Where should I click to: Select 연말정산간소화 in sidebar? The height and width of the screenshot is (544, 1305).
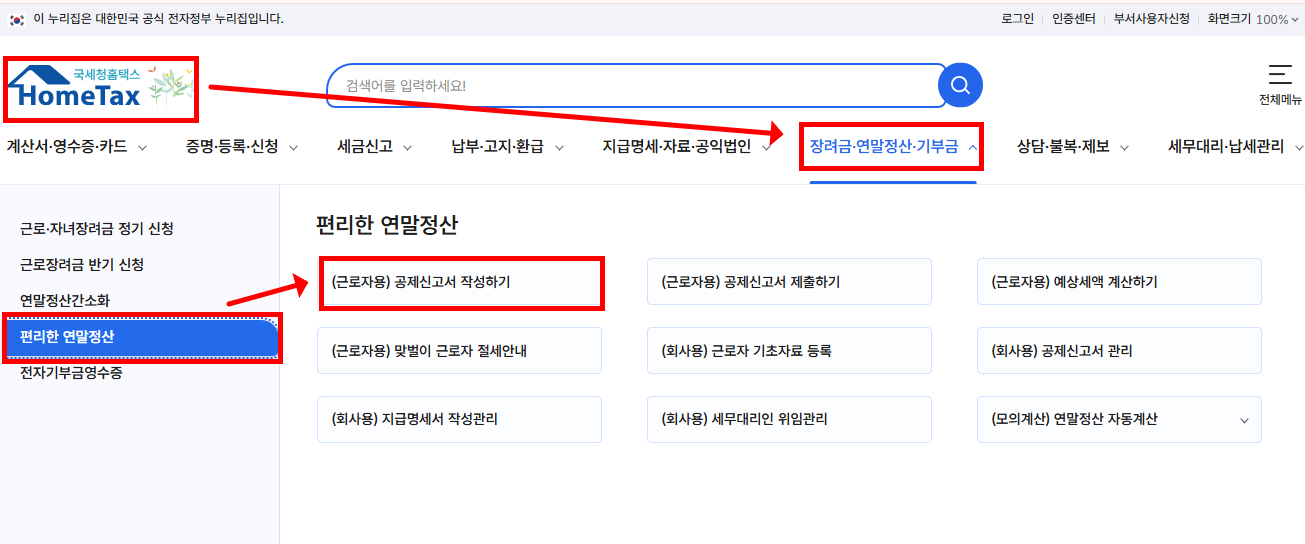pos(65,301)
